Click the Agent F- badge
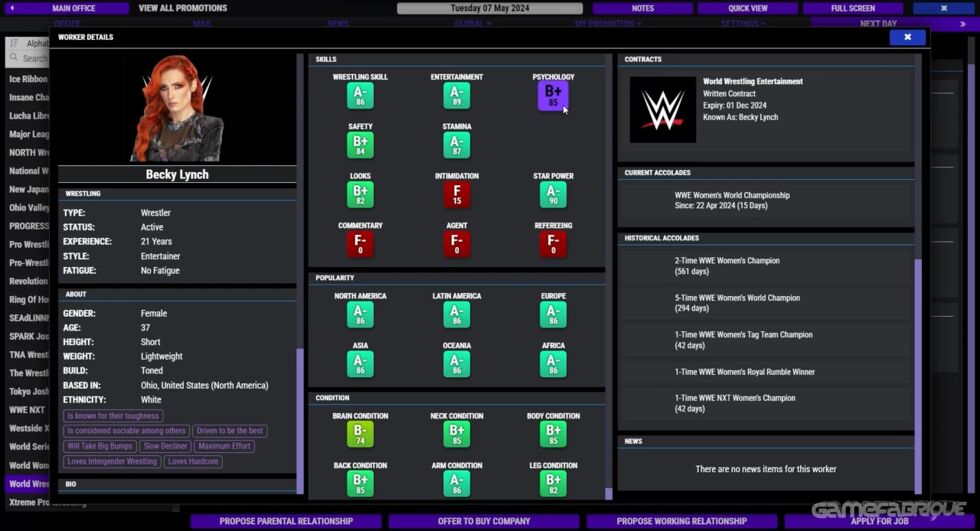980x531 pixels. 457,244
